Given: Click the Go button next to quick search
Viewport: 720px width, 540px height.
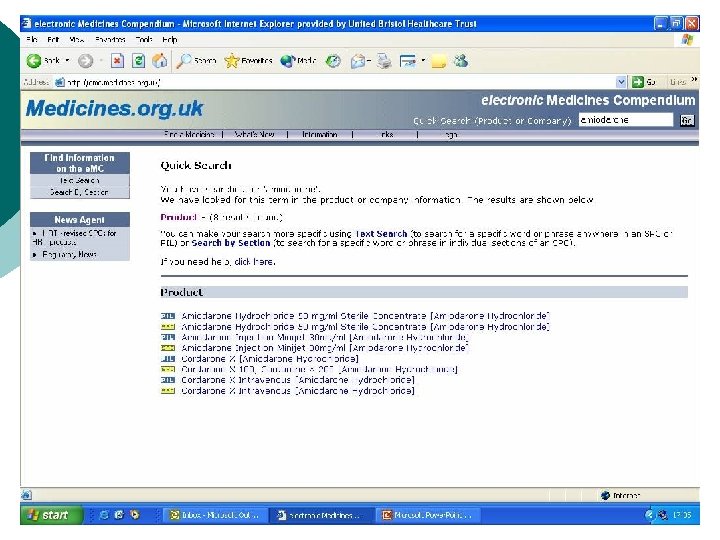Looking at the screenshot, I should [687, 120].
